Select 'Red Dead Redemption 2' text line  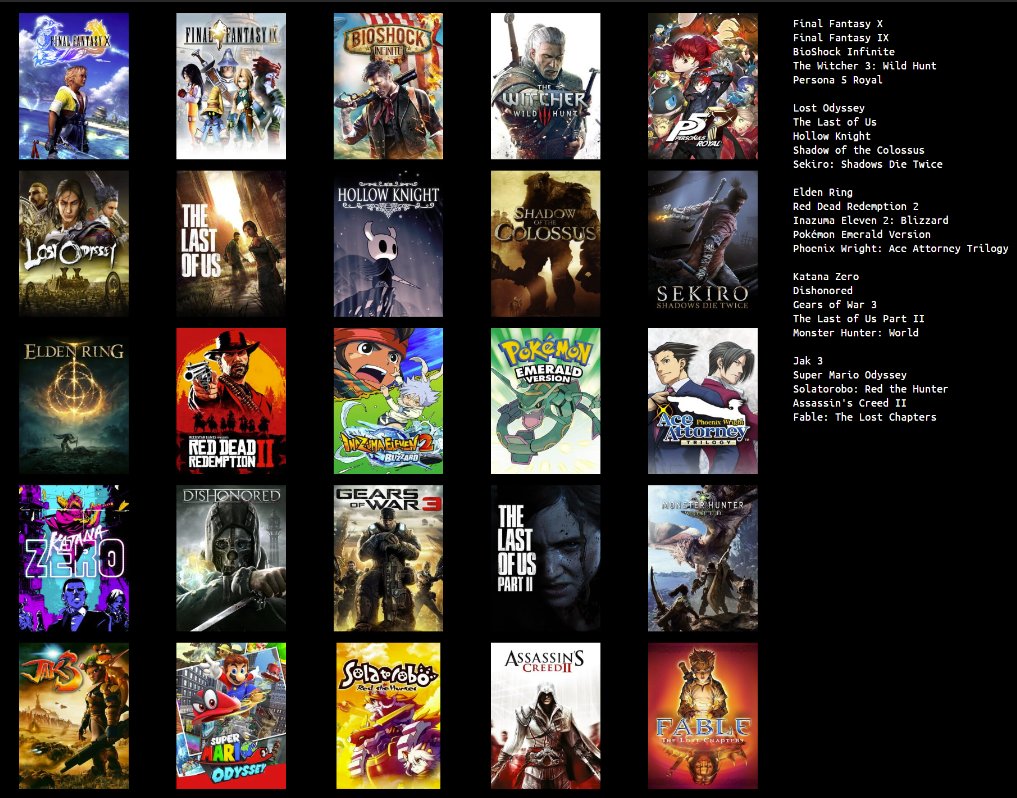click(855, 206)
